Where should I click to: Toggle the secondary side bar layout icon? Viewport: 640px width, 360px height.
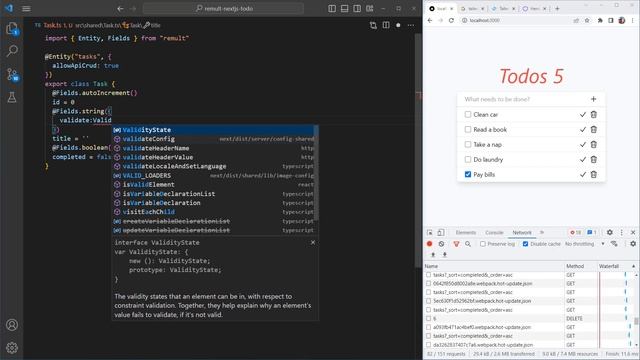(x=357, y=9)
